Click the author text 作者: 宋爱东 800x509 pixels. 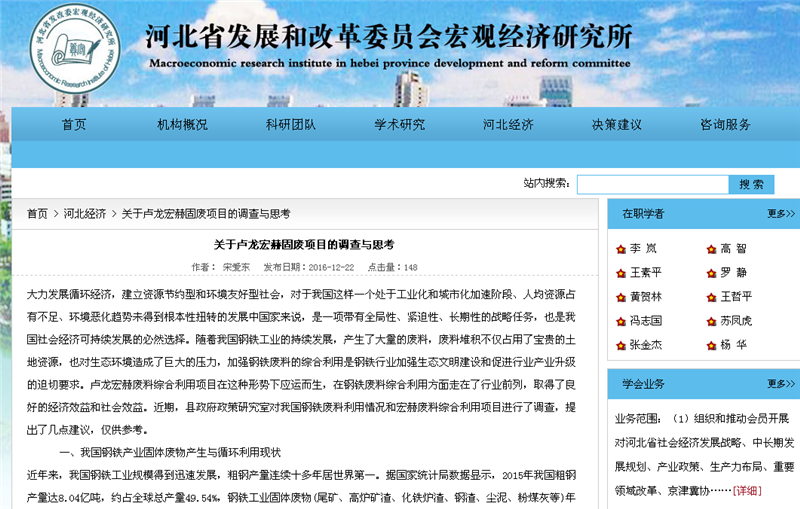click(221, 267)
